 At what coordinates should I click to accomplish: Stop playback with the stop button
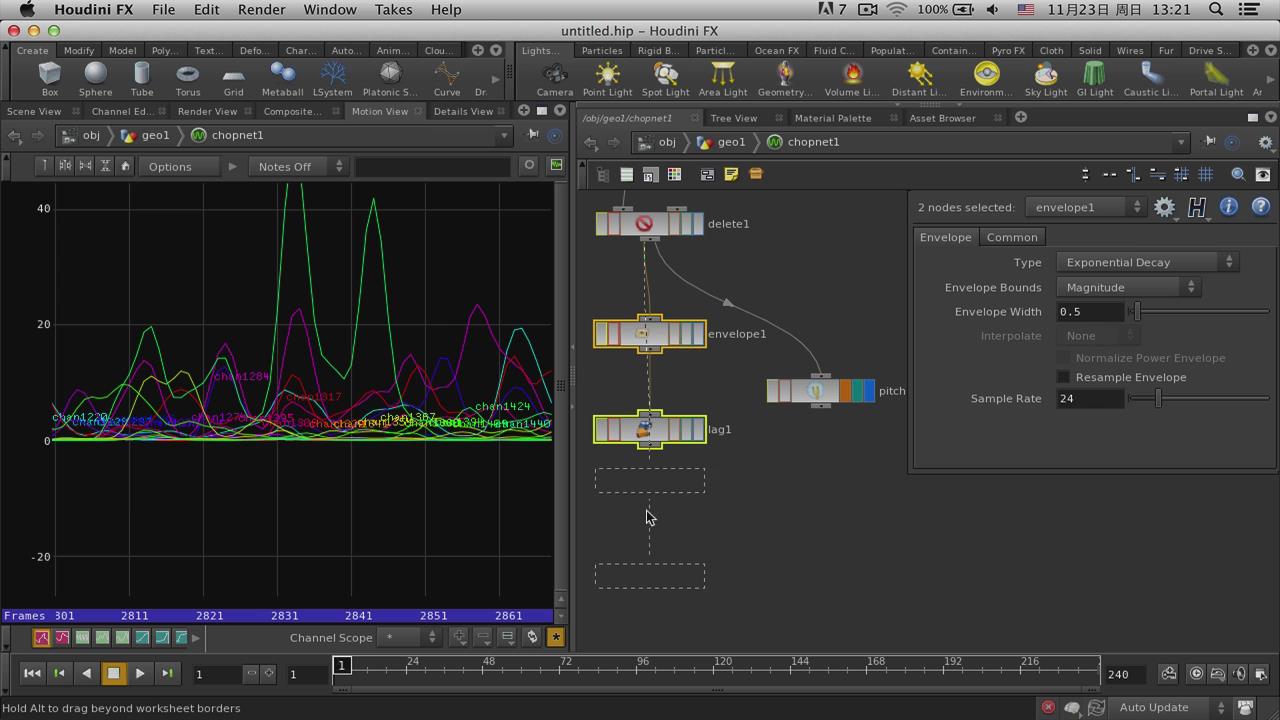click(113, 674)
